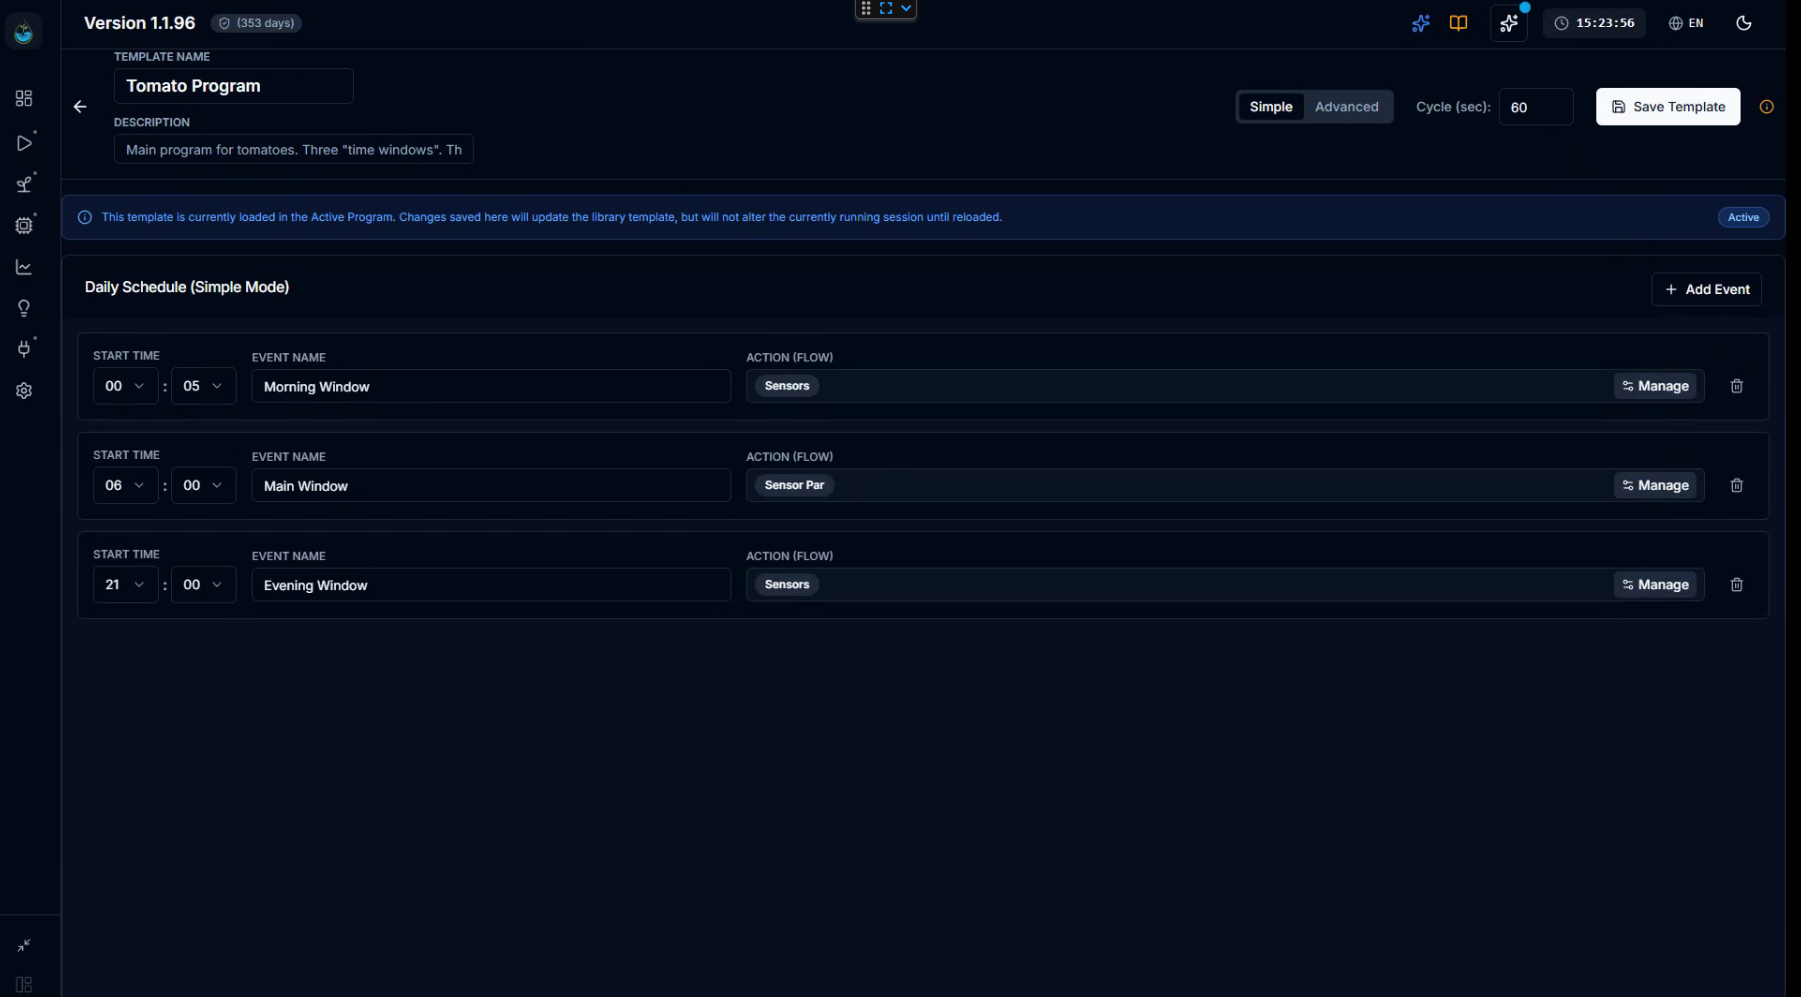Screen dimensions: 1801x997
Task: Delete the Morning Window event
Action: coord(1737,386)
